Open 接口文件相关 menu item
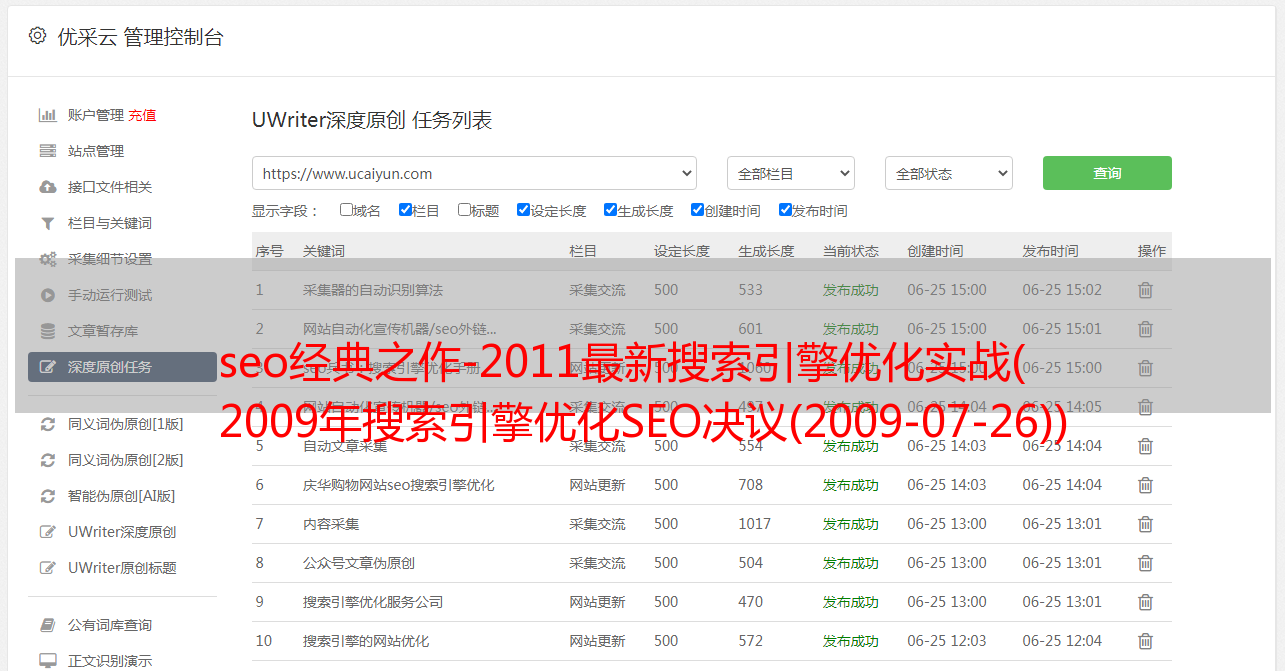This screenshot has width=1285, height=671. 110,187
